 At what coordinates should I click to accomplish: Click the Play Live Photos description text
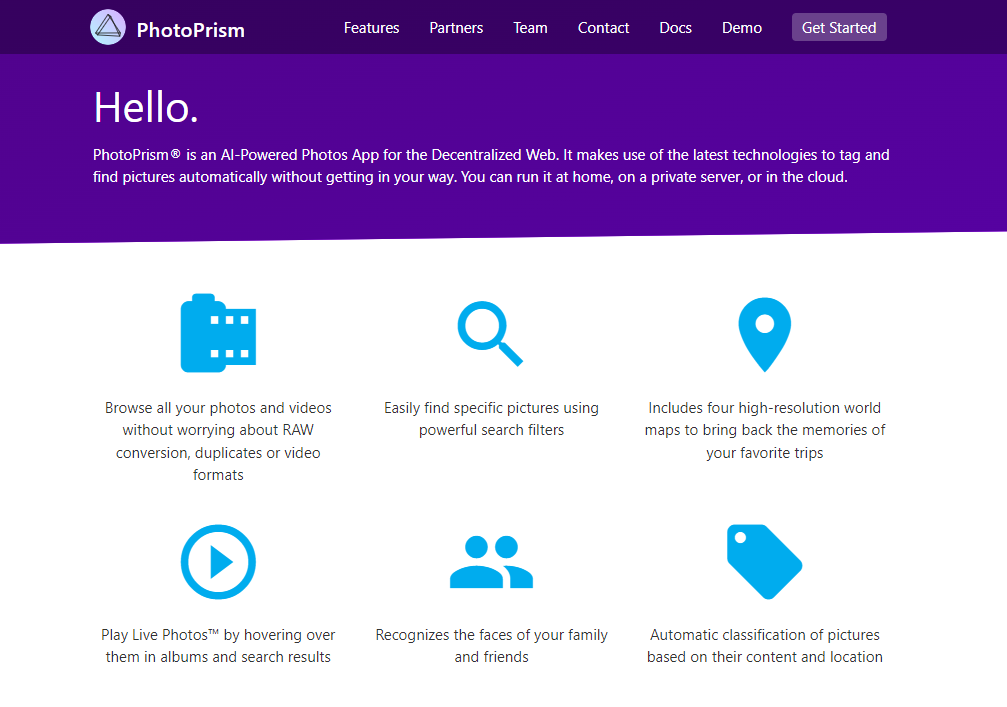point(218,645)
